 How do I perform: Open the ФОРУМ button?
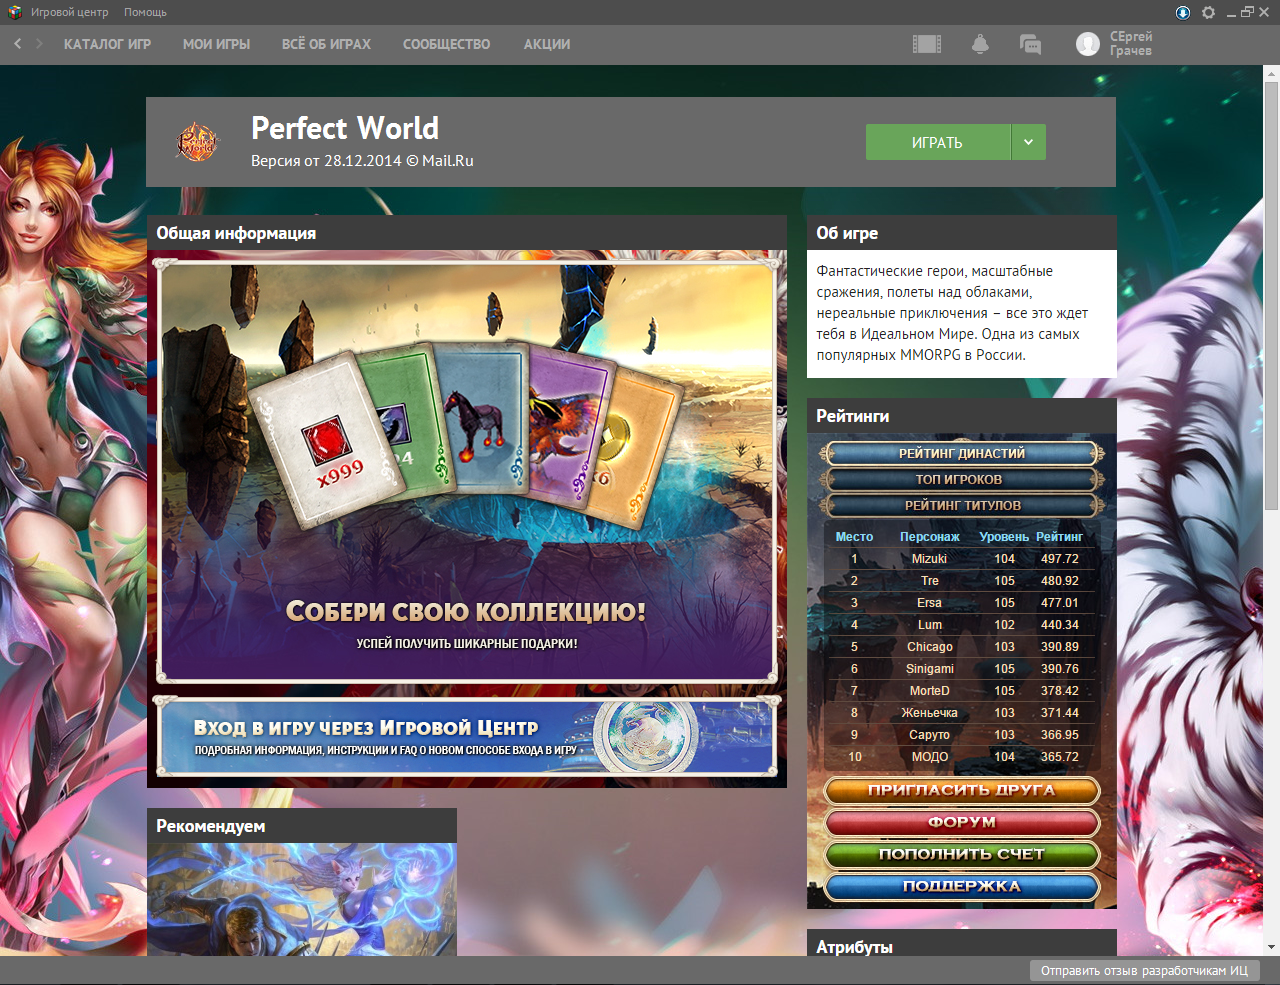coord(961,822)
